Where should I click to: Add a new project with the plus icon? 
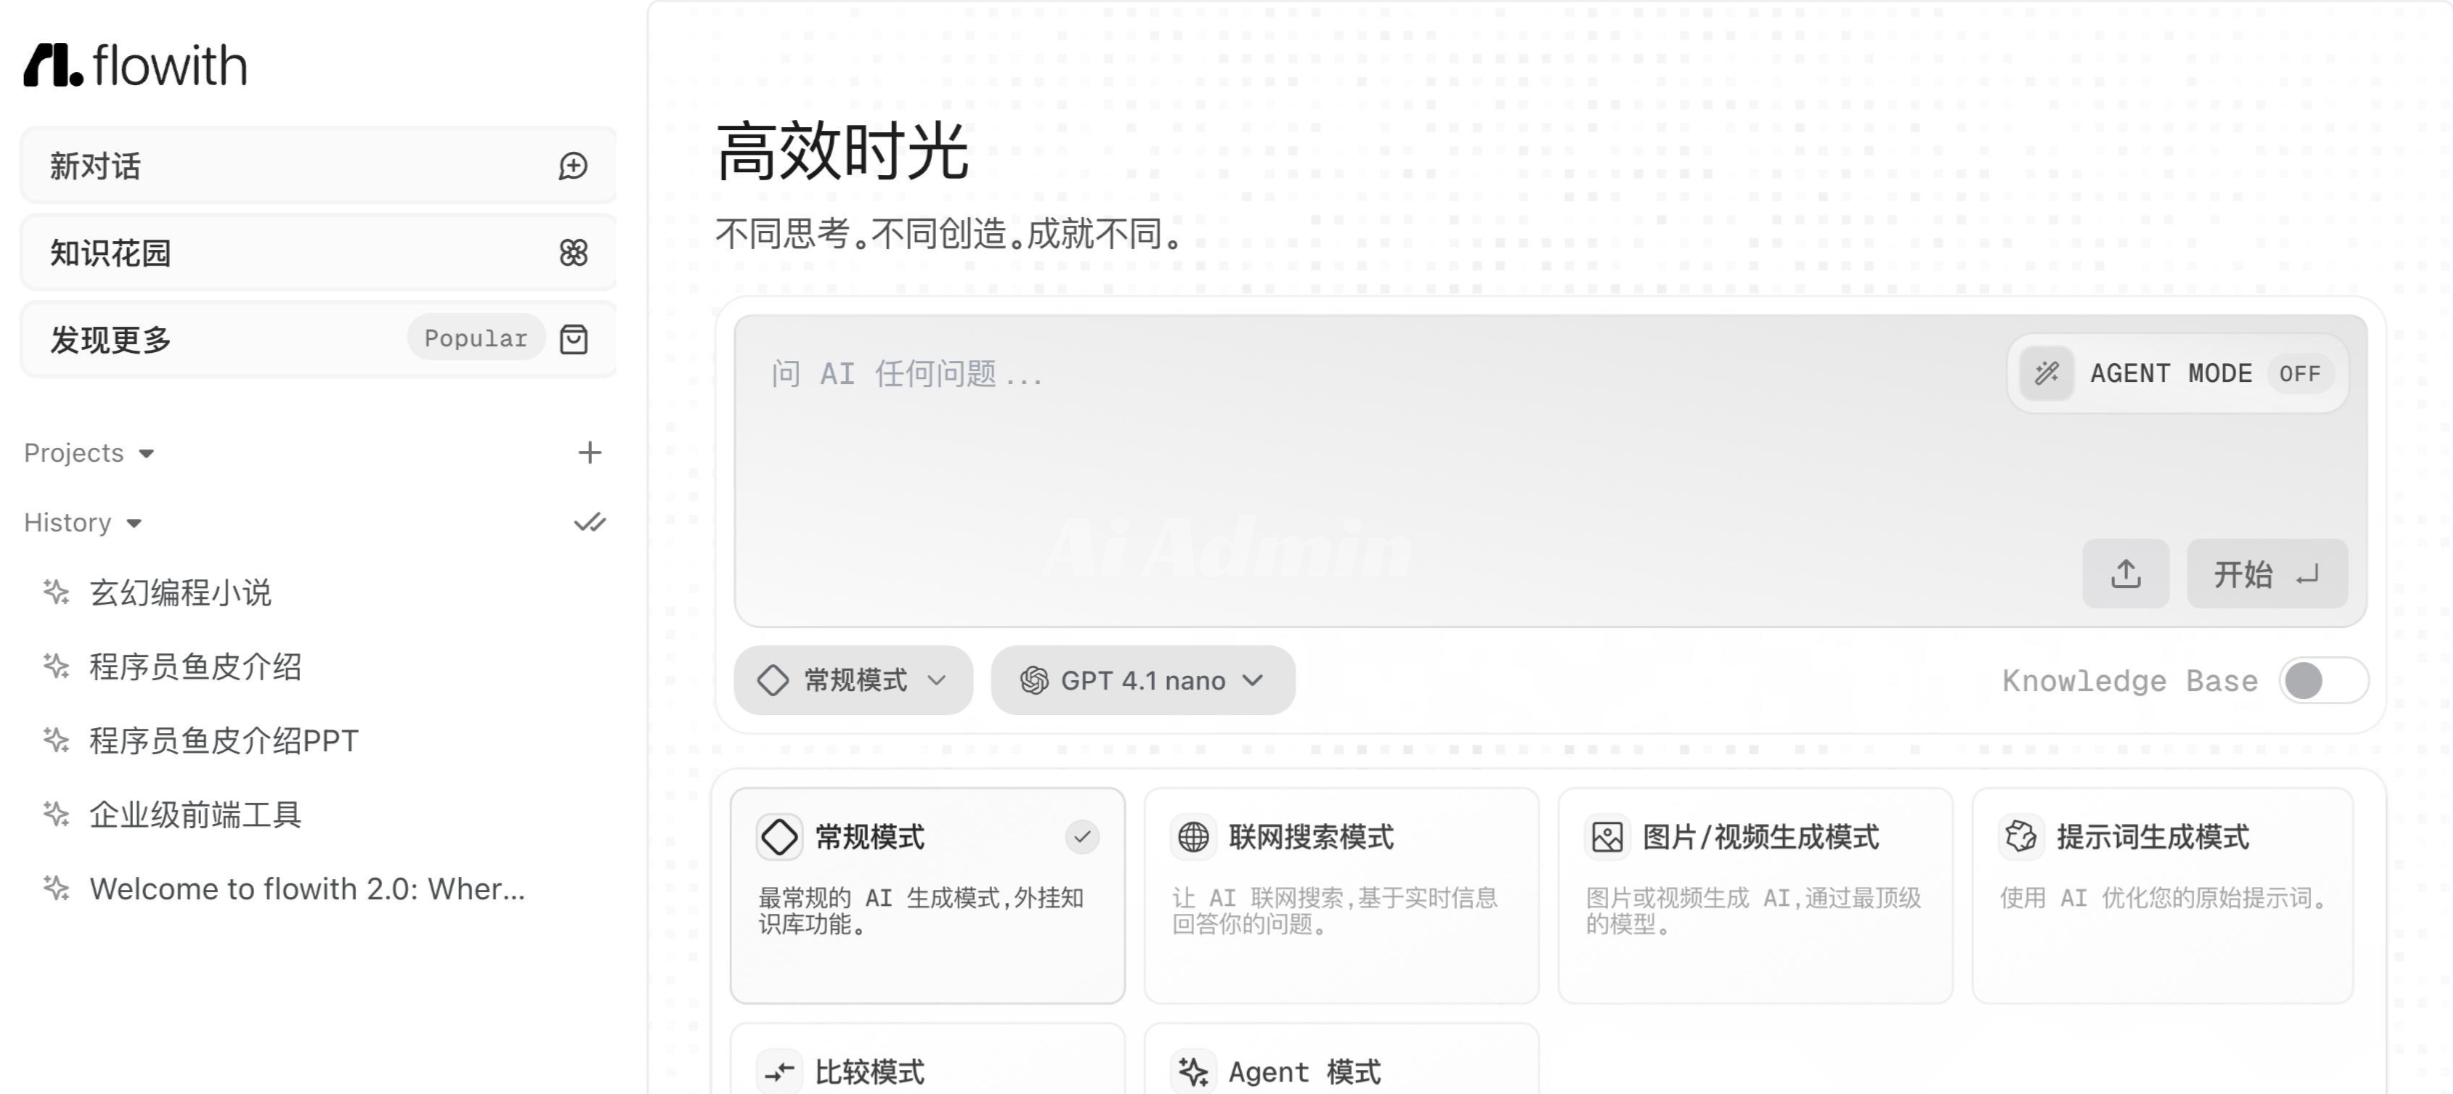coord(590,453)
